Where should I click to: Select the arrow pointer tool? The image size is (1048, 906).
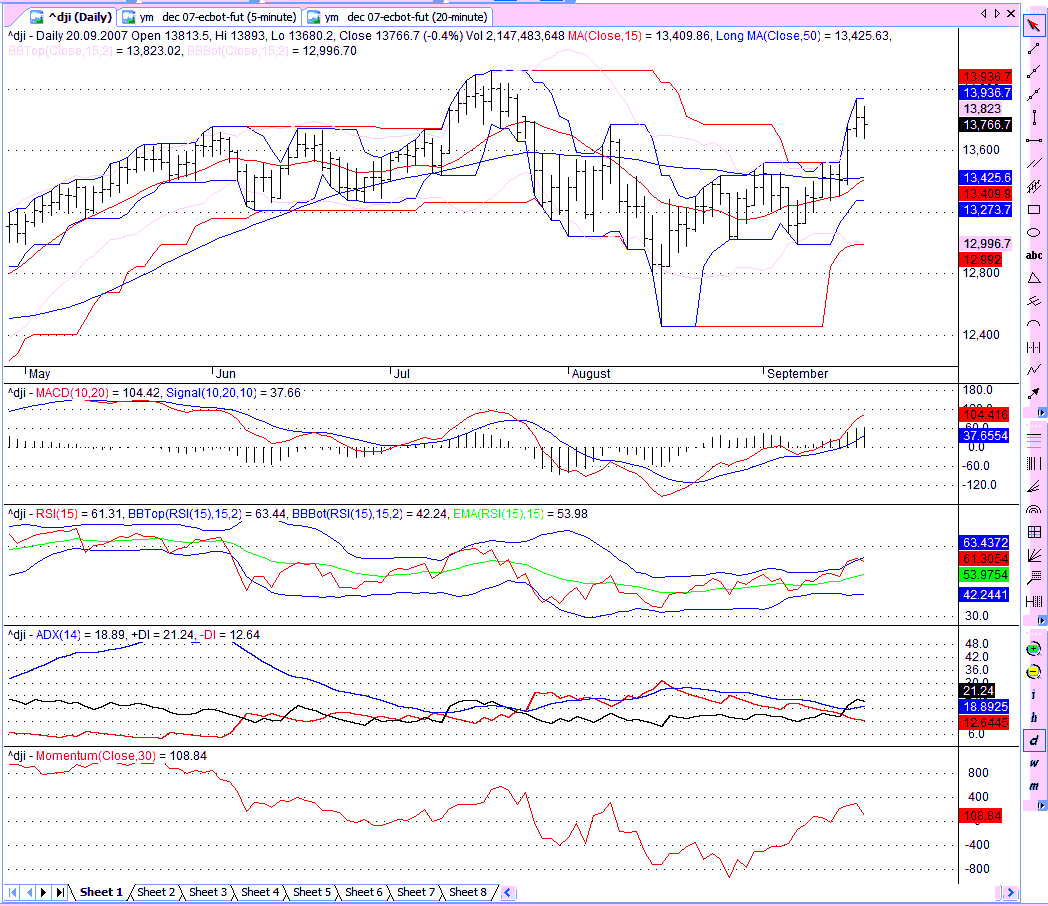1034,26
